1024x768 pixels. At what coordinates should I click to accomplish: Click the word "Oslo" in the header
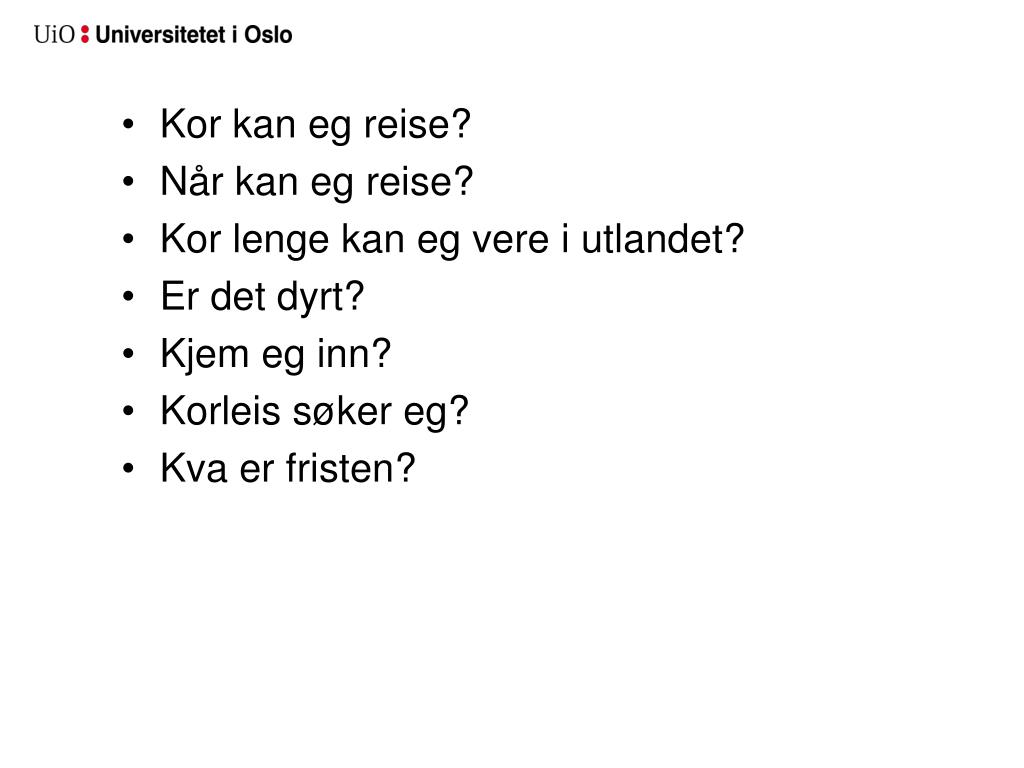pos(269,35)
